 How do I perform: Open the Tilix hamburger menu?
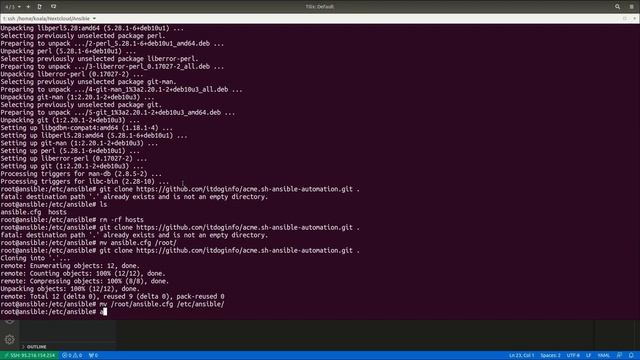(631, 7)
